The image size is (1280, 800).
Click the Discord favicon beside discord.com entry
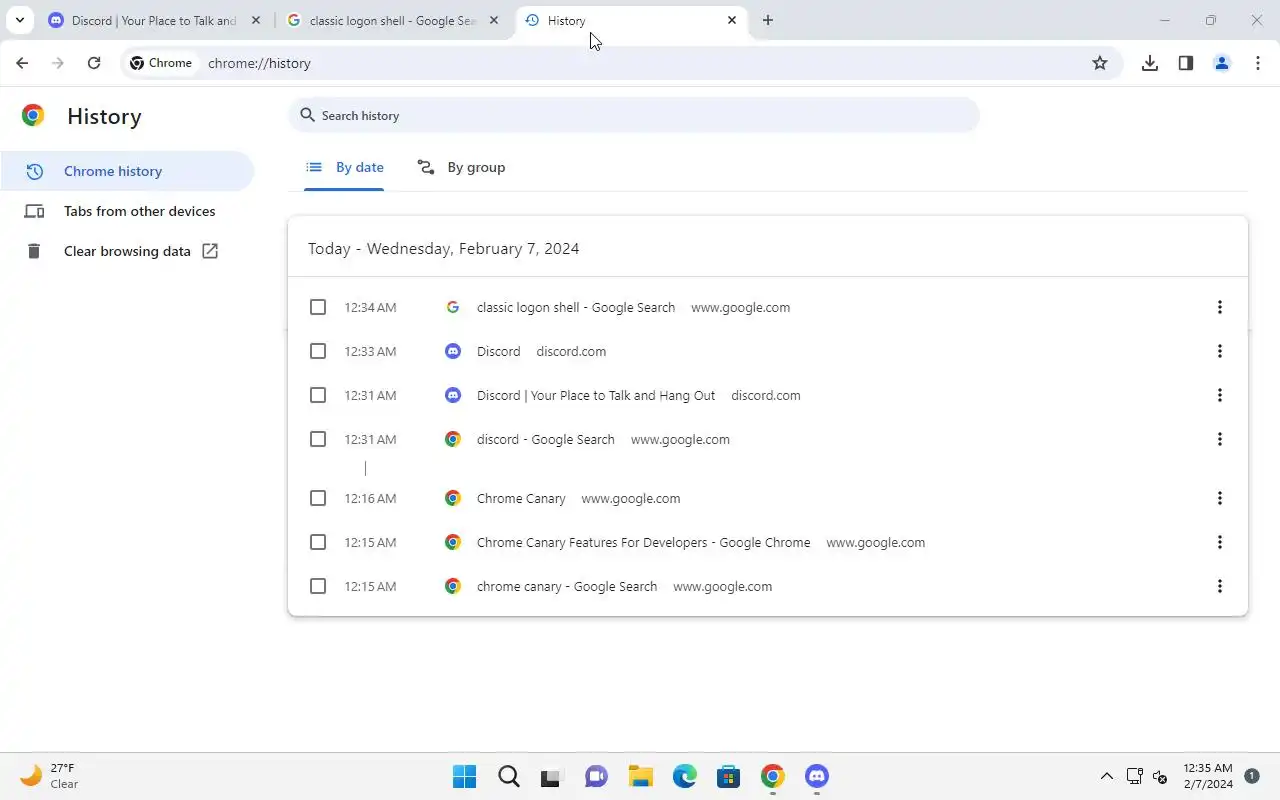tap(453, 351)
